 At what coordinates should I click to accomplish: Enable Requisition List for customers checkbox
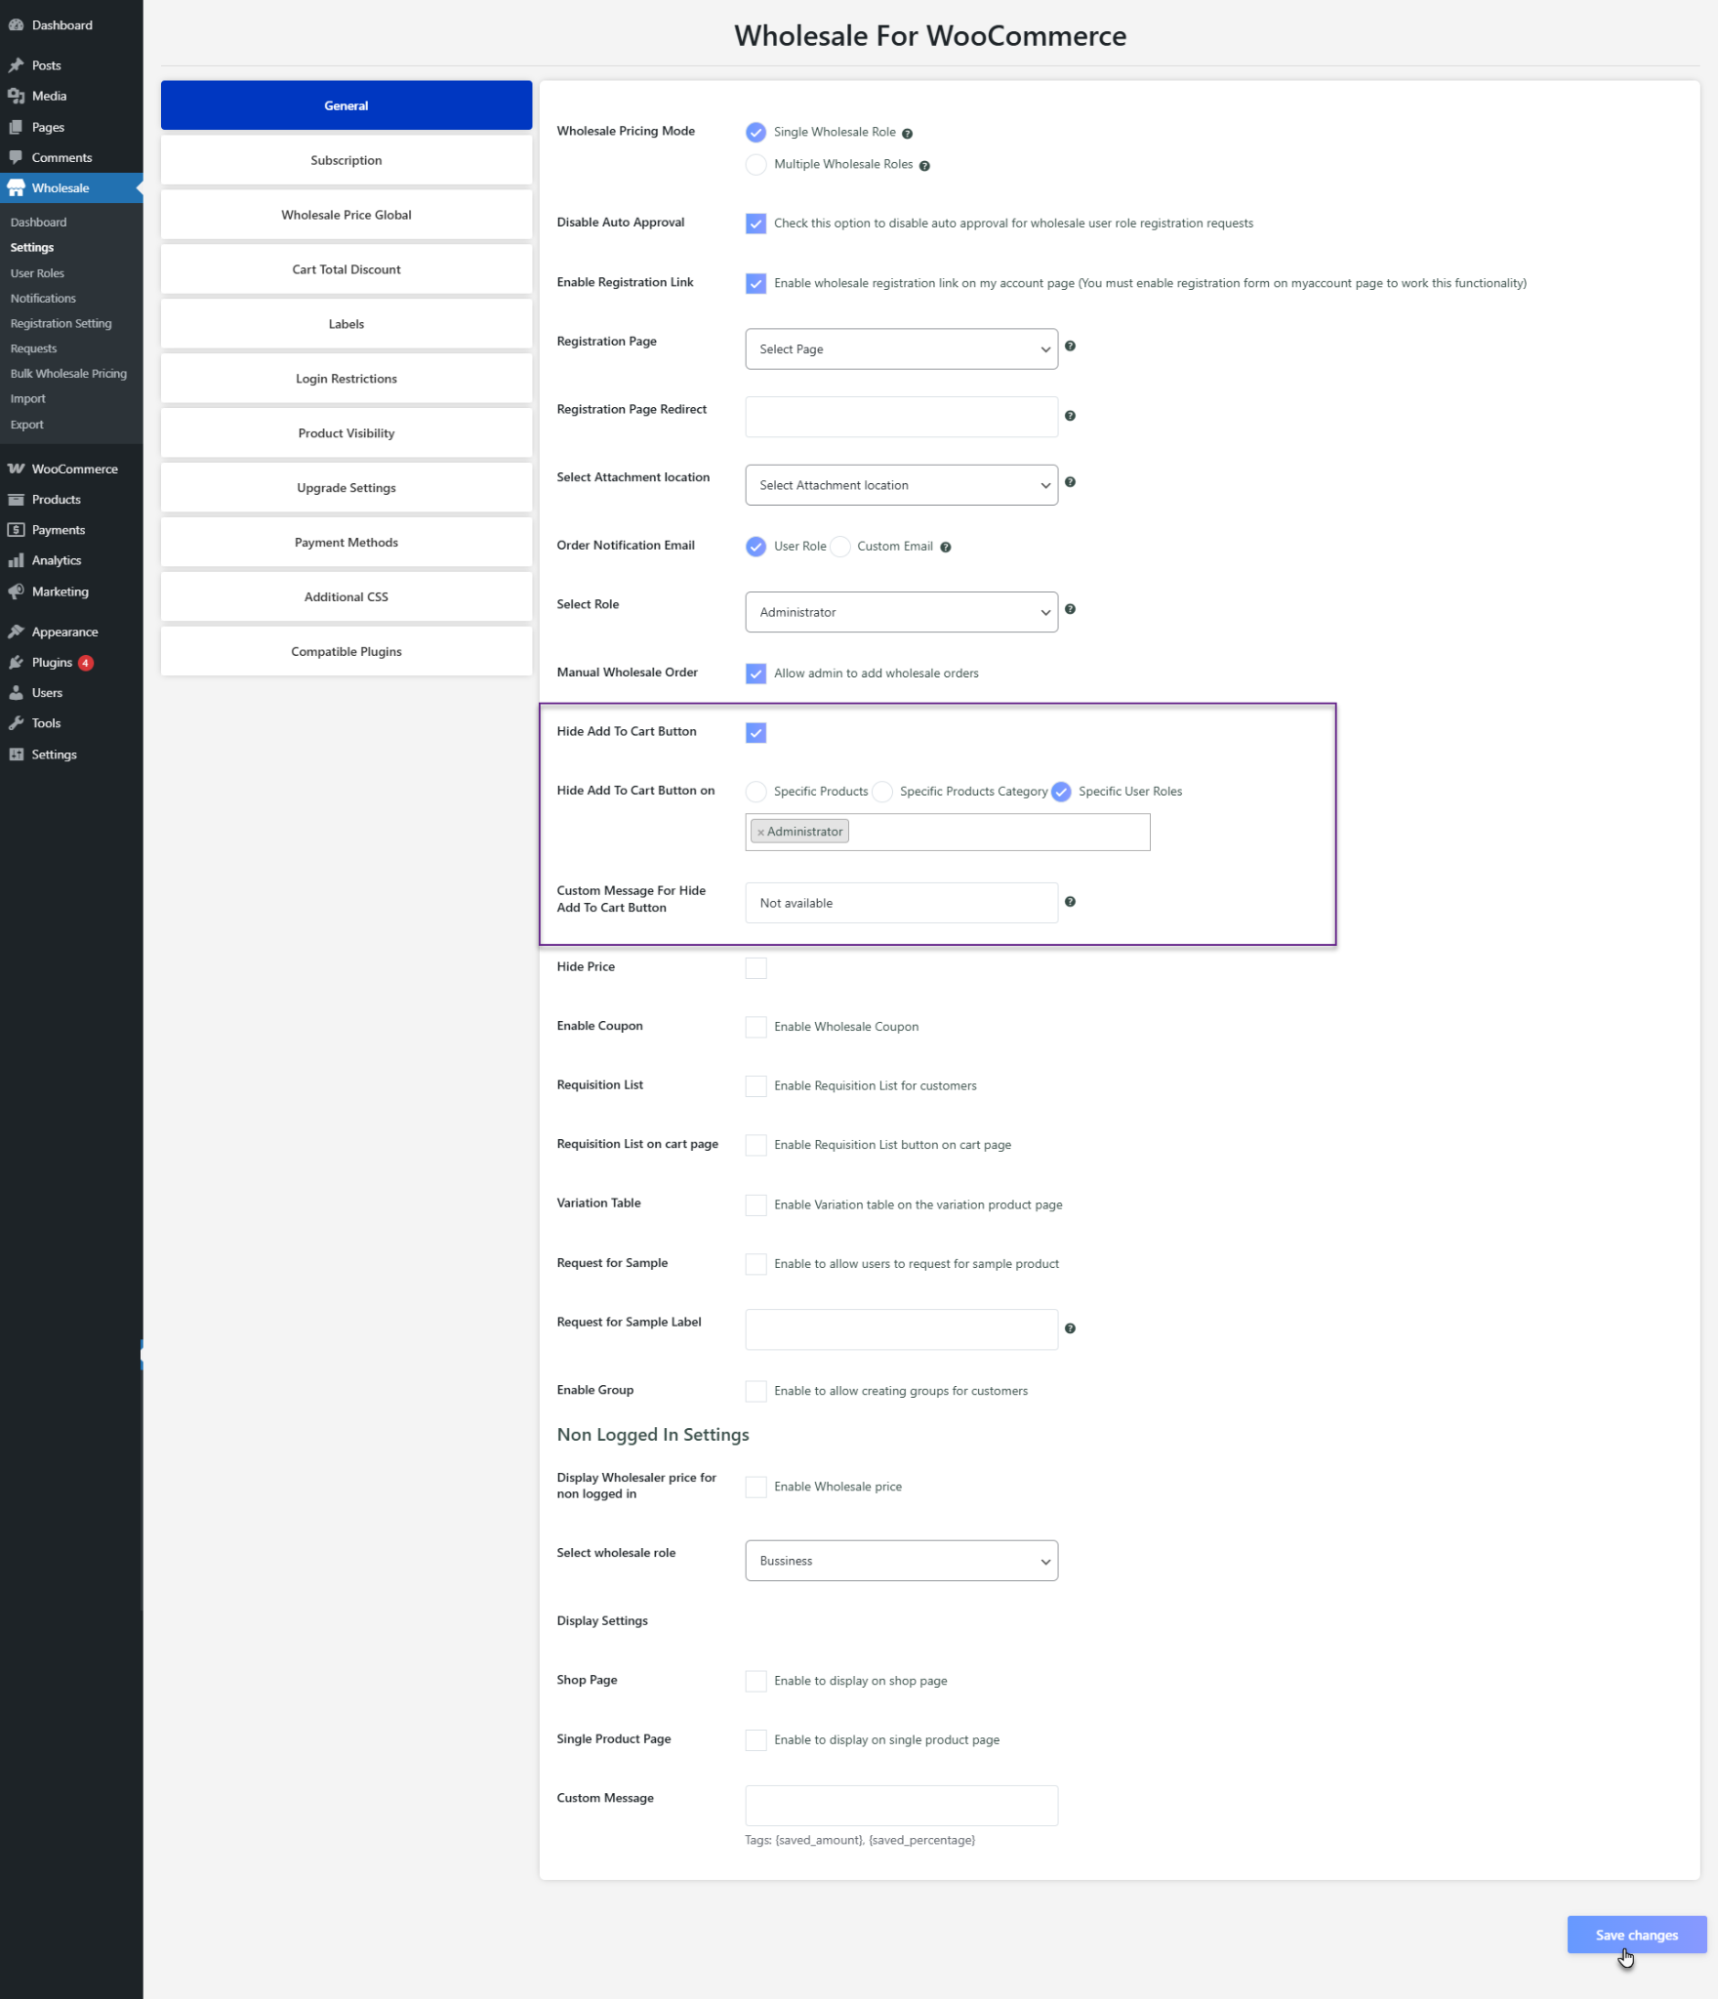tap(756, 1086)
